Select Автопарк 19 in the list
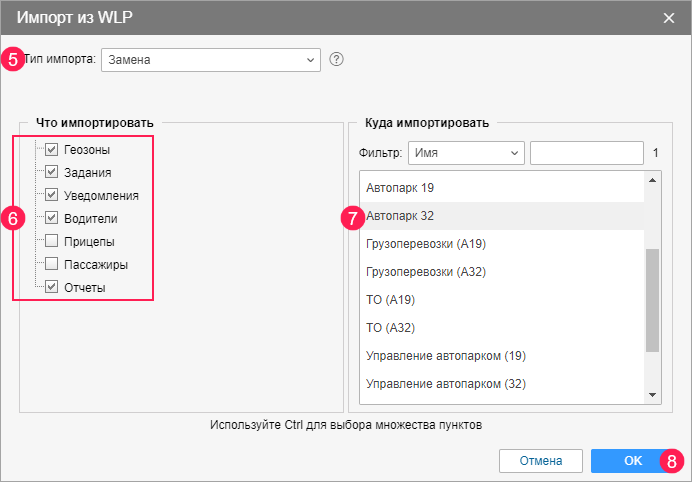Viewport: 692px width, 482px height. click(400, 187)
